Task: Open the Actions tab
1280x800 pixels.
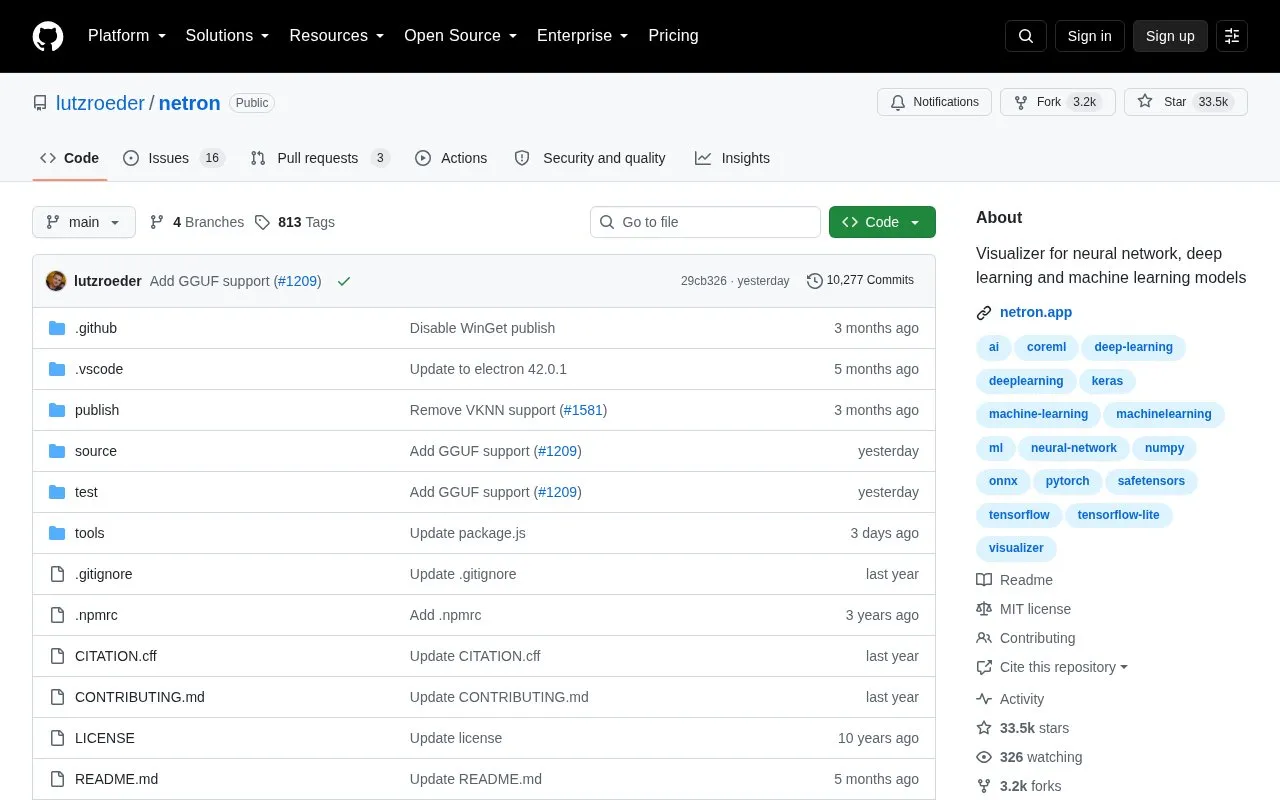Action: [x=451, y=158]
